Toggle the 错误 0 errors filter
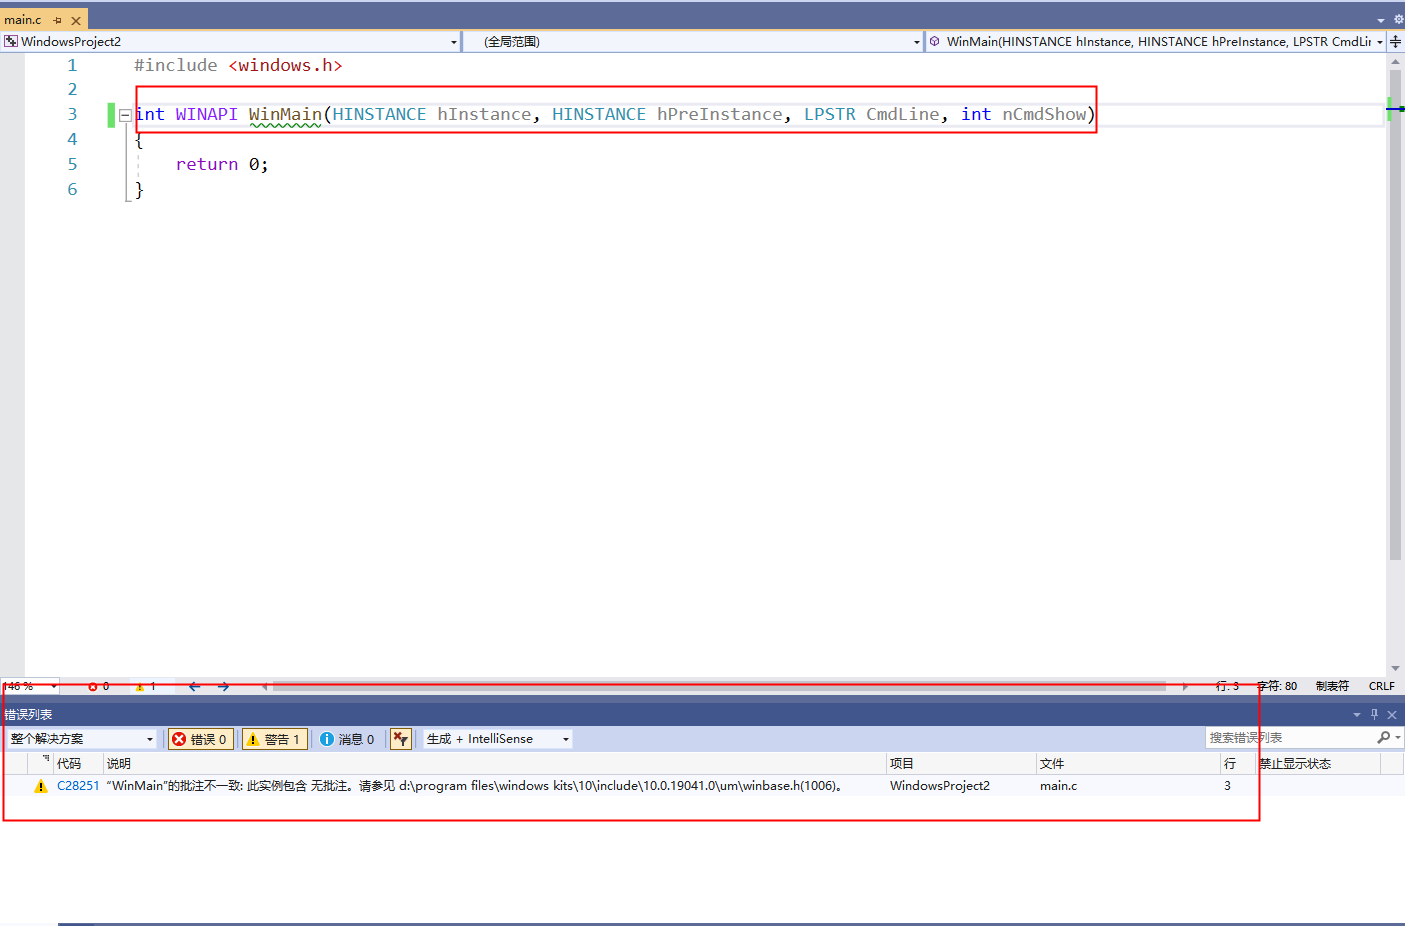1405x926 pixels. 201,739
